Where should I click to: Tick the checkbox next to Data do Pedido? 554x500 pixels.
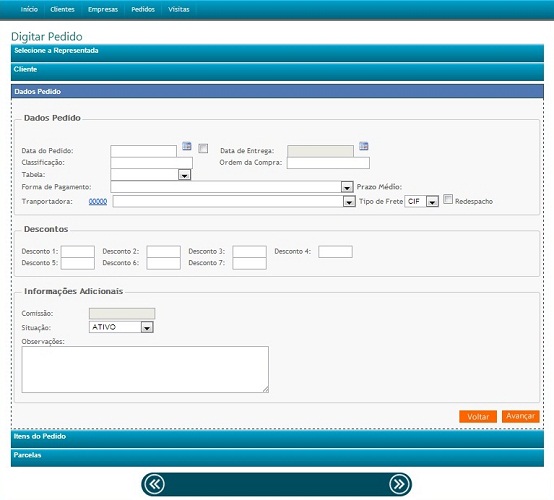point(203,148)
